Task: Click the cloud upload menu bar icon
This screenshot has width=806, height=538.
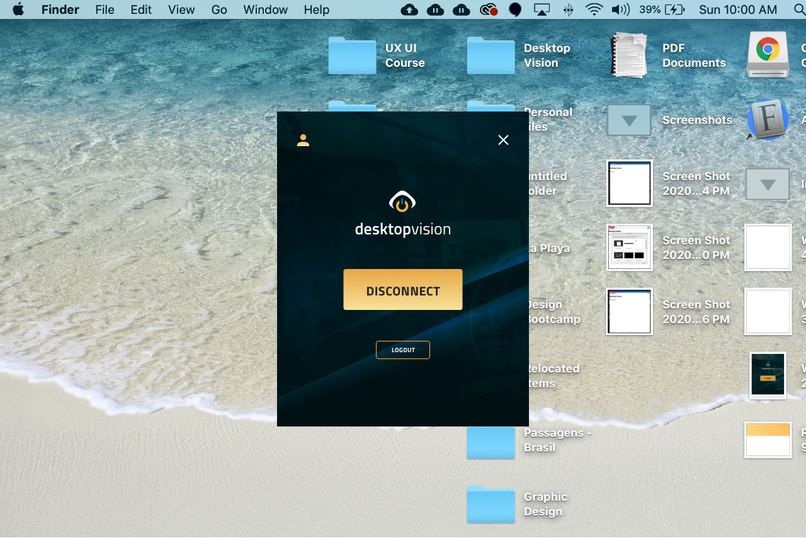Action: click(x=409, y=10)
